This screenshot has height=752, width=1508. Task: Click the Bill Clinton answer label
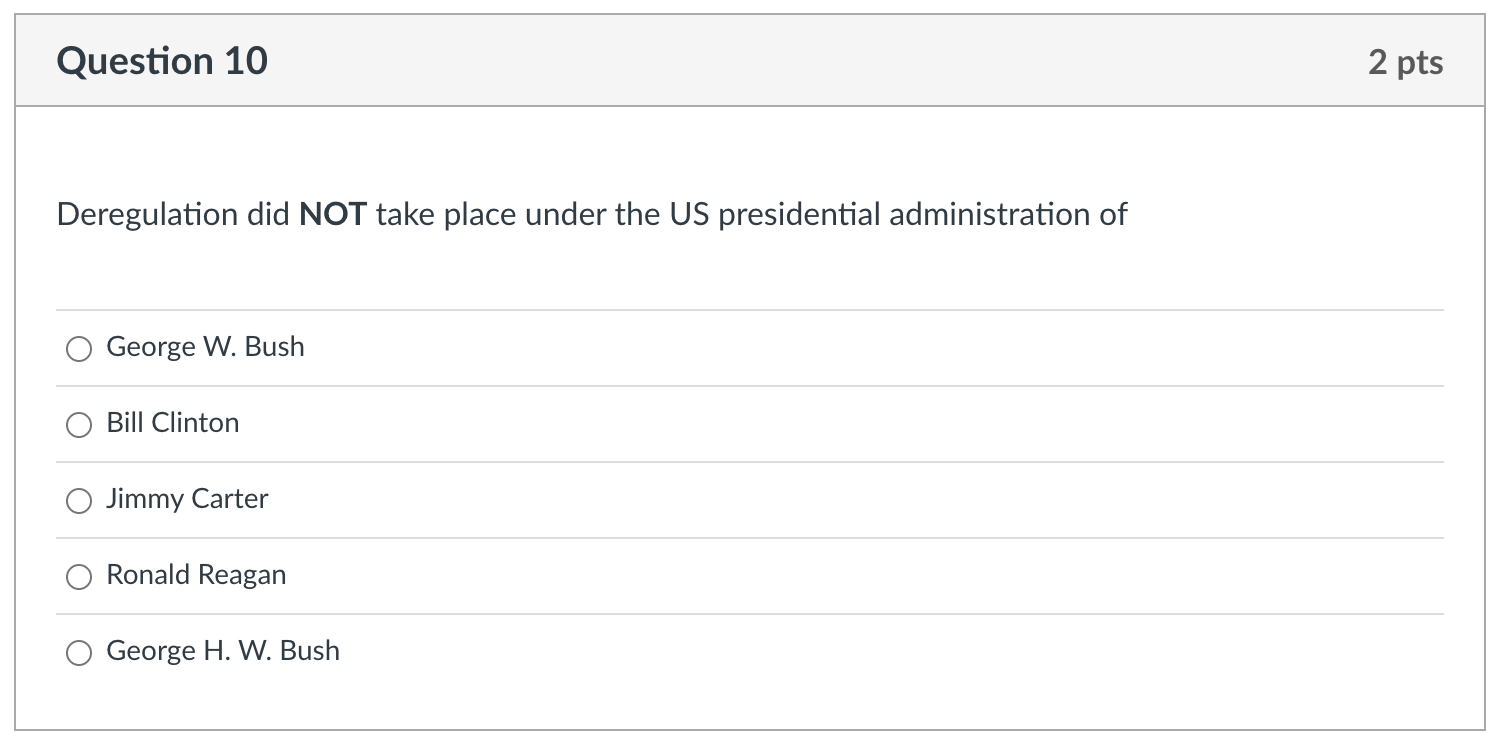173,423
